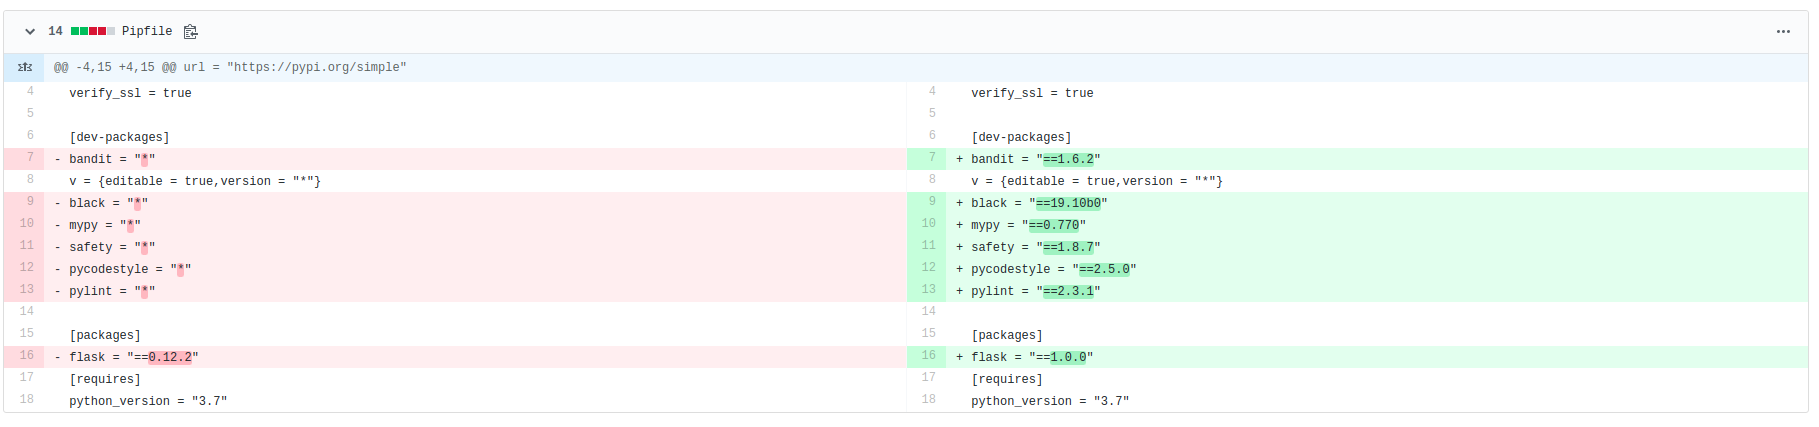Collapse the Pipfile diff with the chevron
The height and width of the screenshot is (427, 1819).
30,32
